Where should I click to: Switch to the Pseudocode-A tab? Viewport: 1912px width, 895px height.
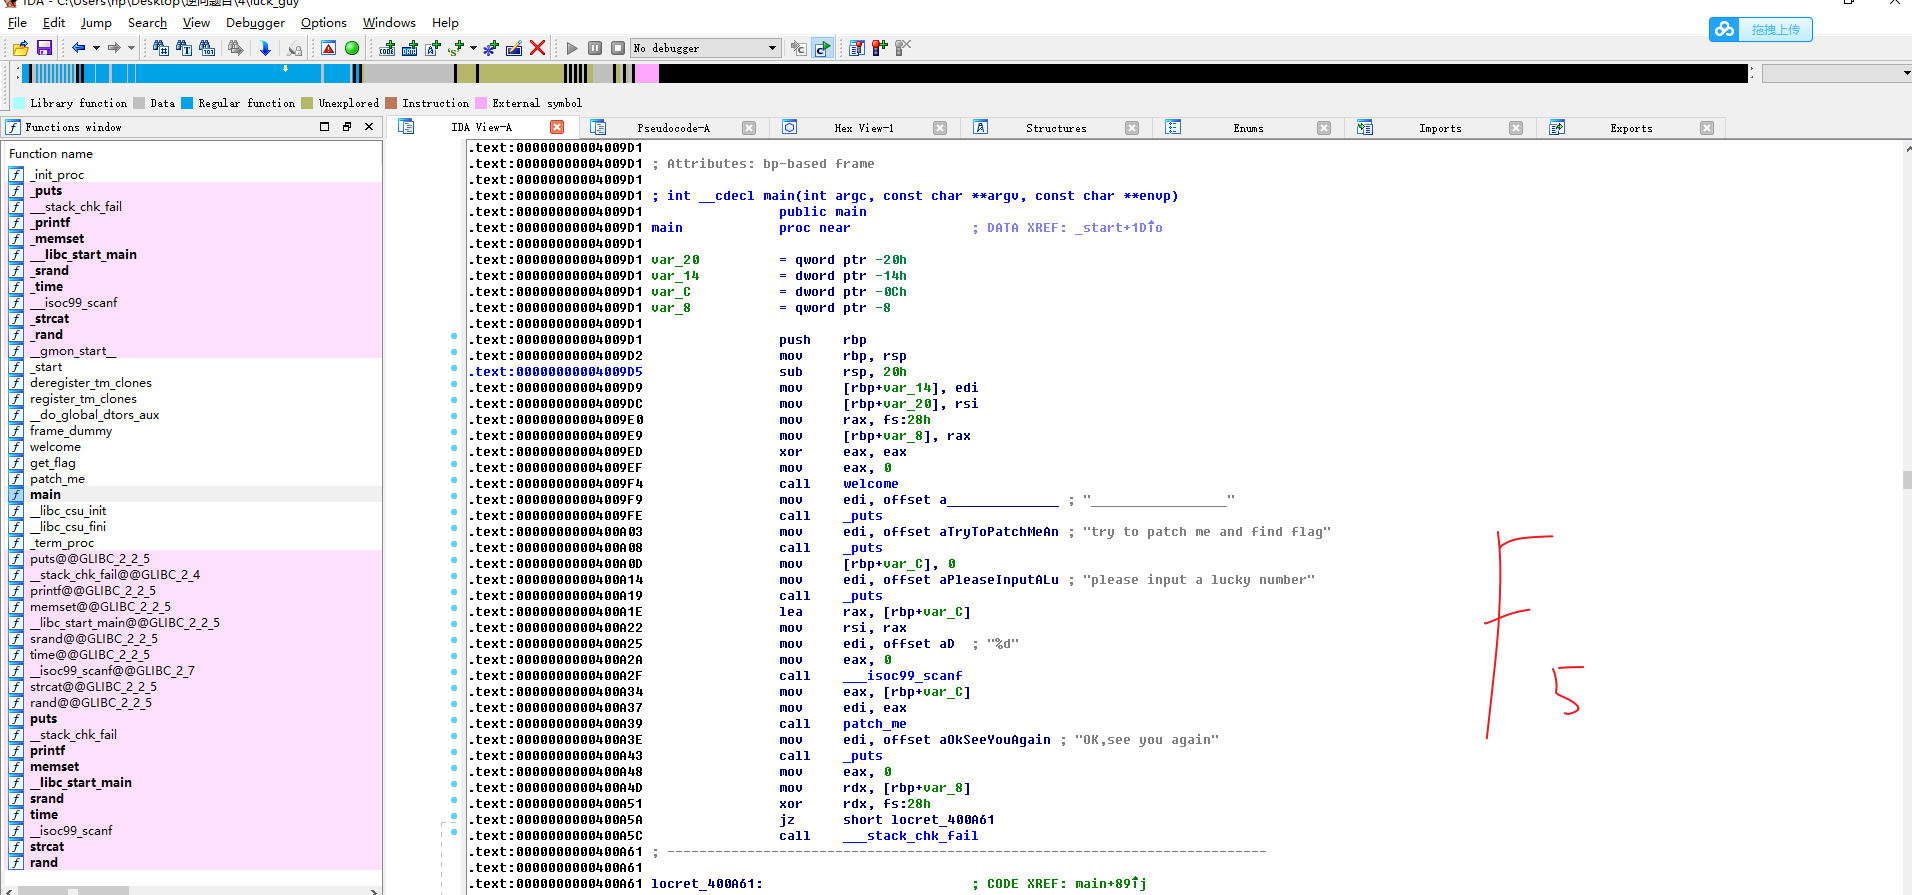673,128
